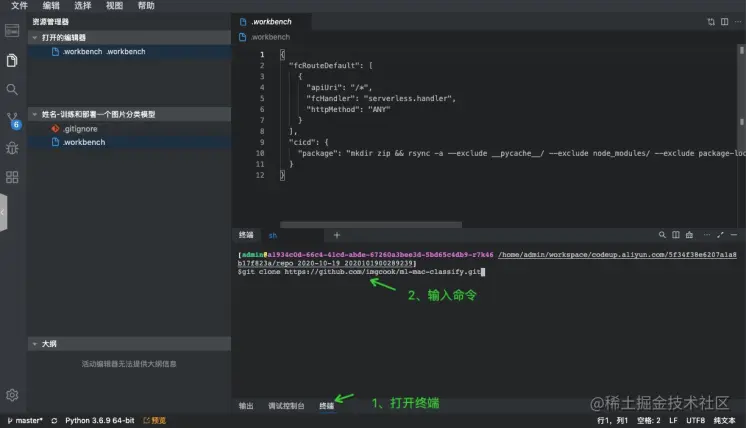Screen dimensions: 746x428
Task: Click the 行1, 列1 cursor position indicator
Action: pos(612,420)
